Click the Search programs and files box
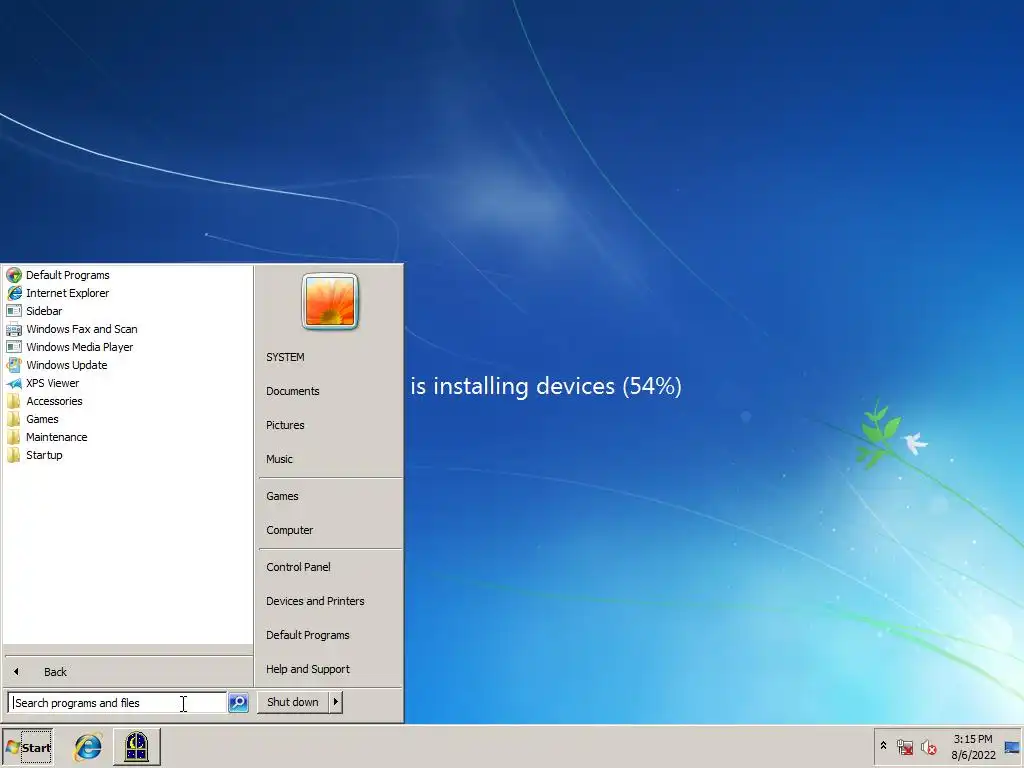The height and width of the screenshot is (768, 1024). 117,703
